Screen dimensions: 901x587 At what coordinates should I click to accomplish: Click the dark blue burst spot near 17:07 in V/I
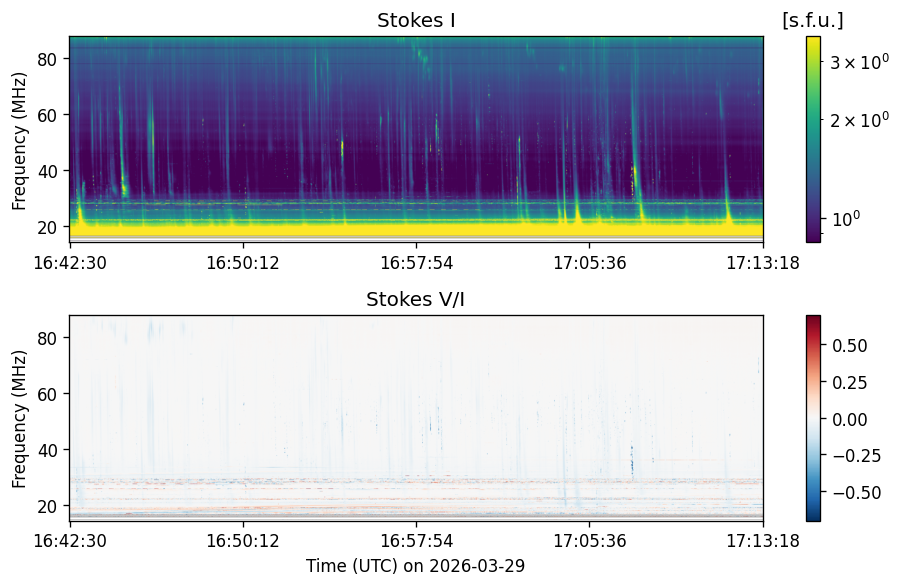[x=632, y=458]
